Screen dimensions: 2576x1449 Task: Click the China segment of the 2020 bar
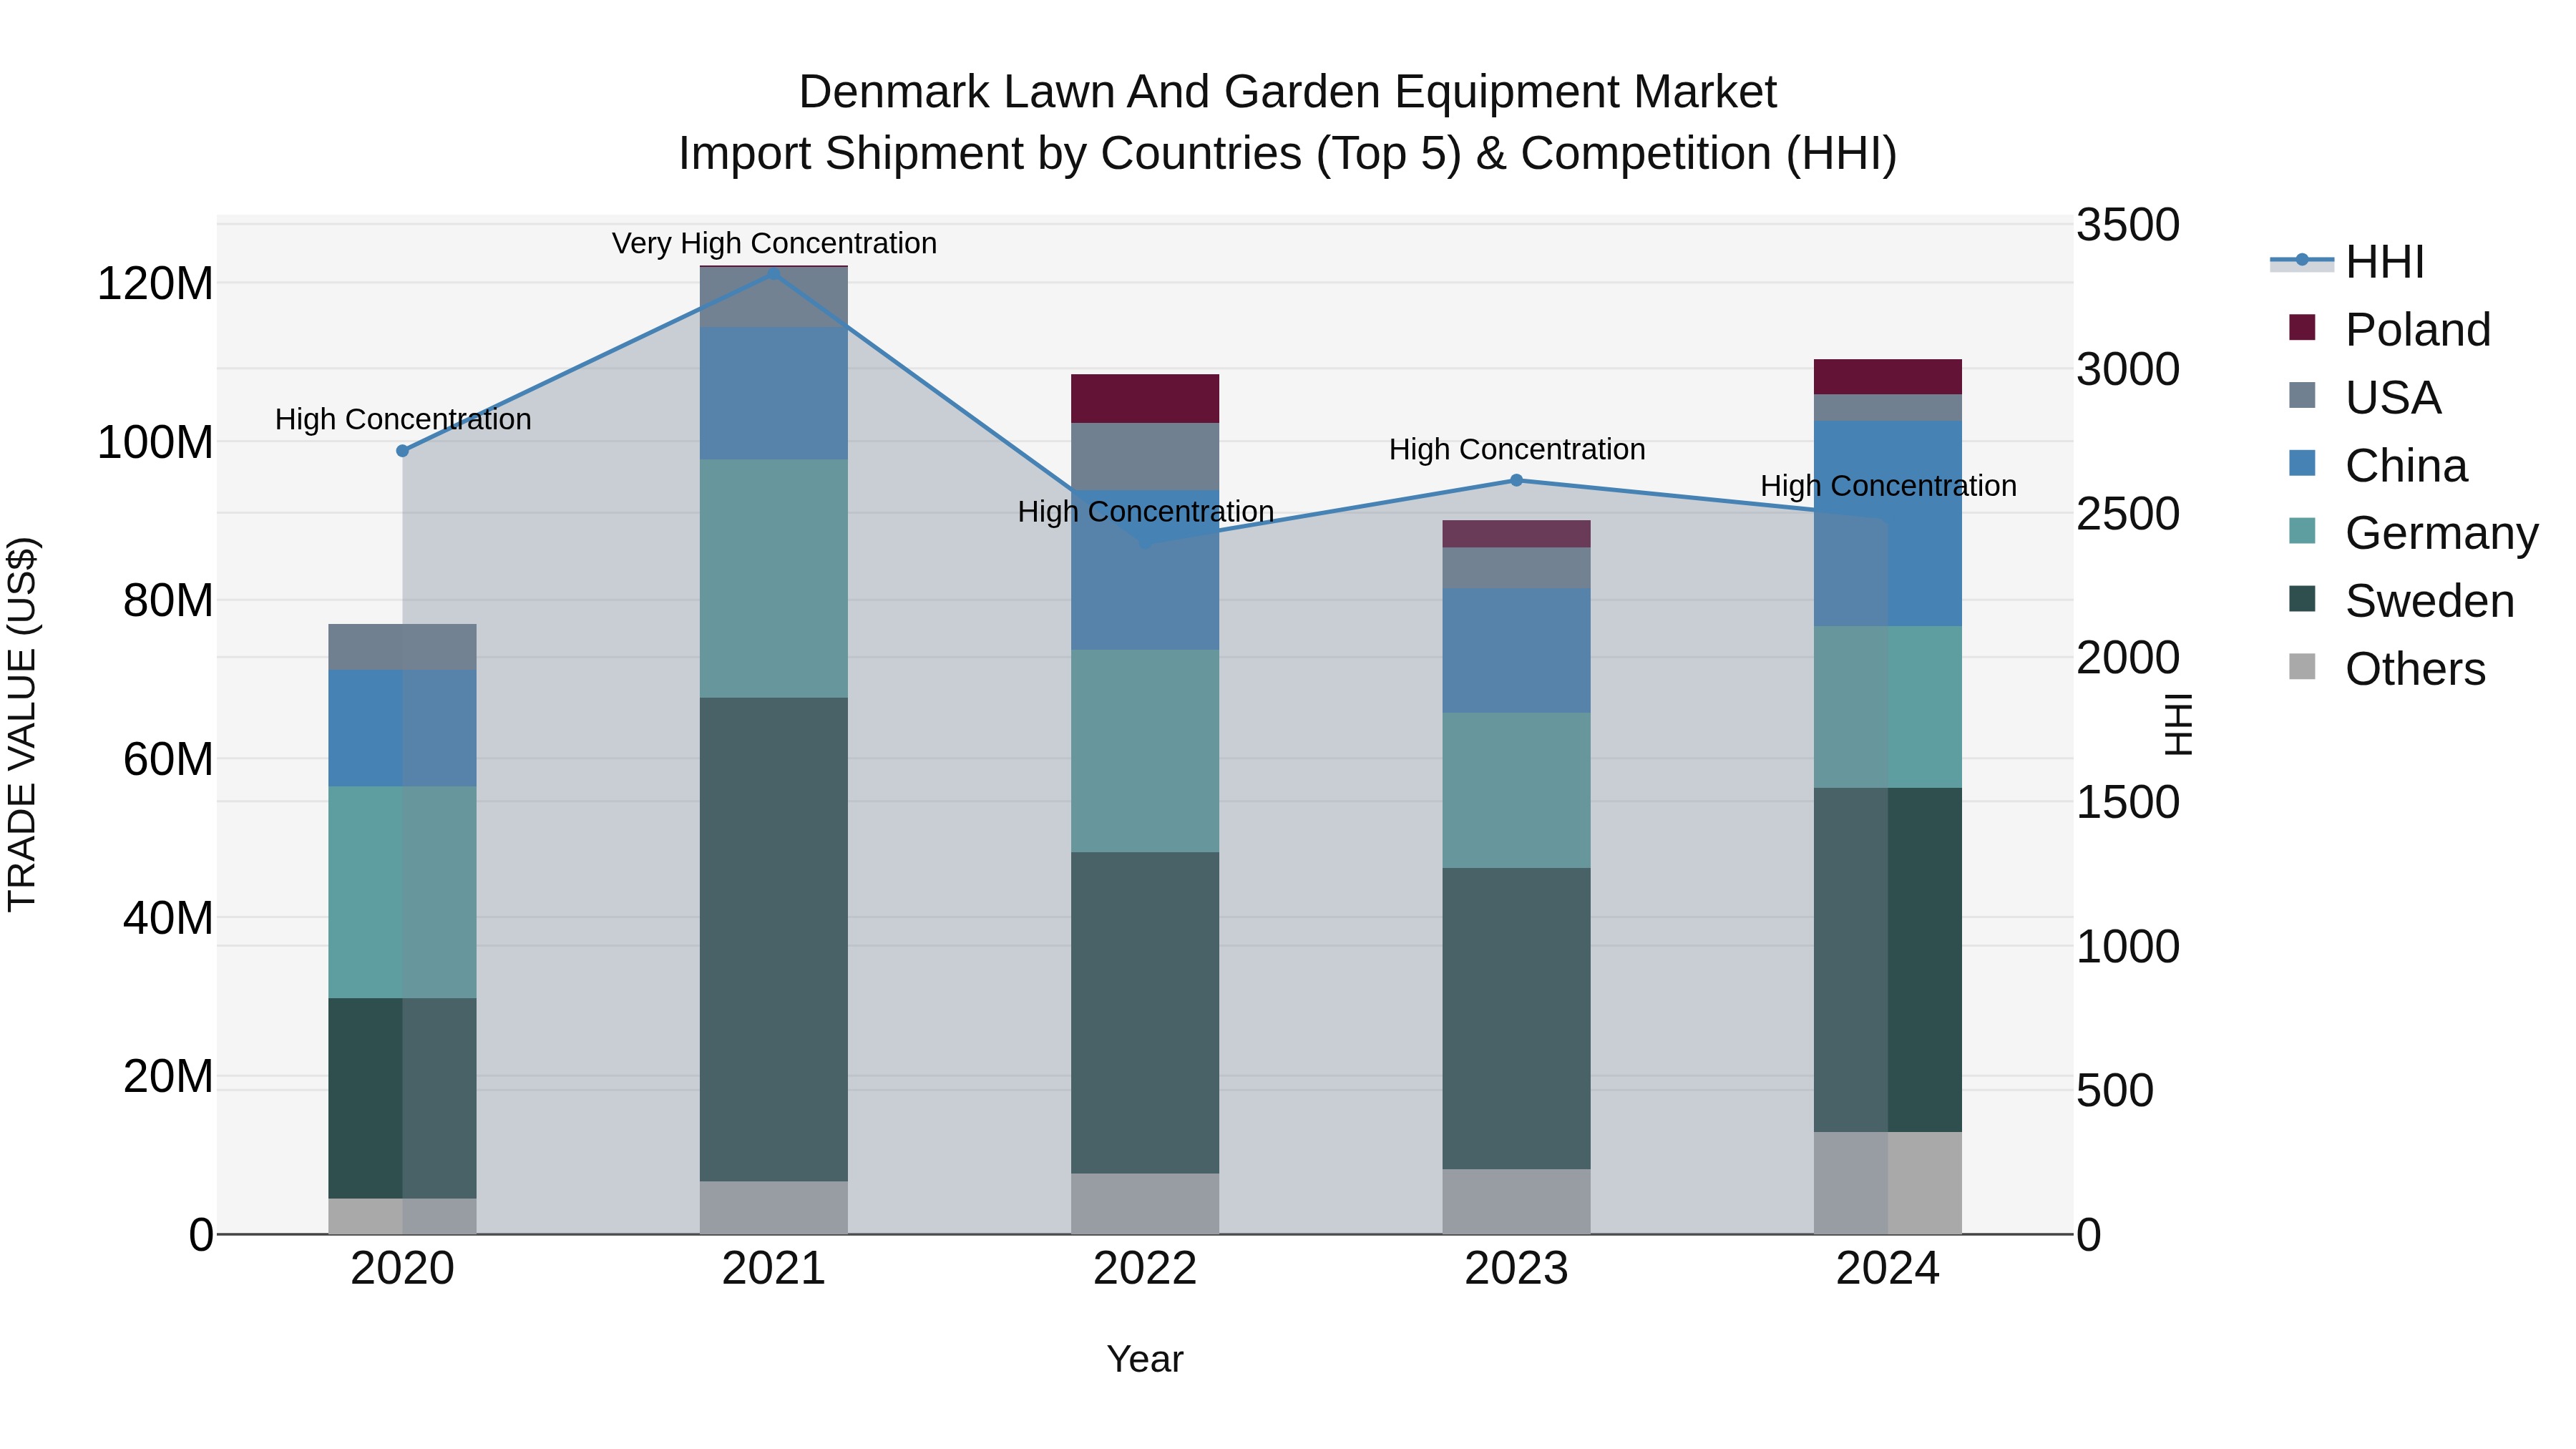[x=403, y=728]
